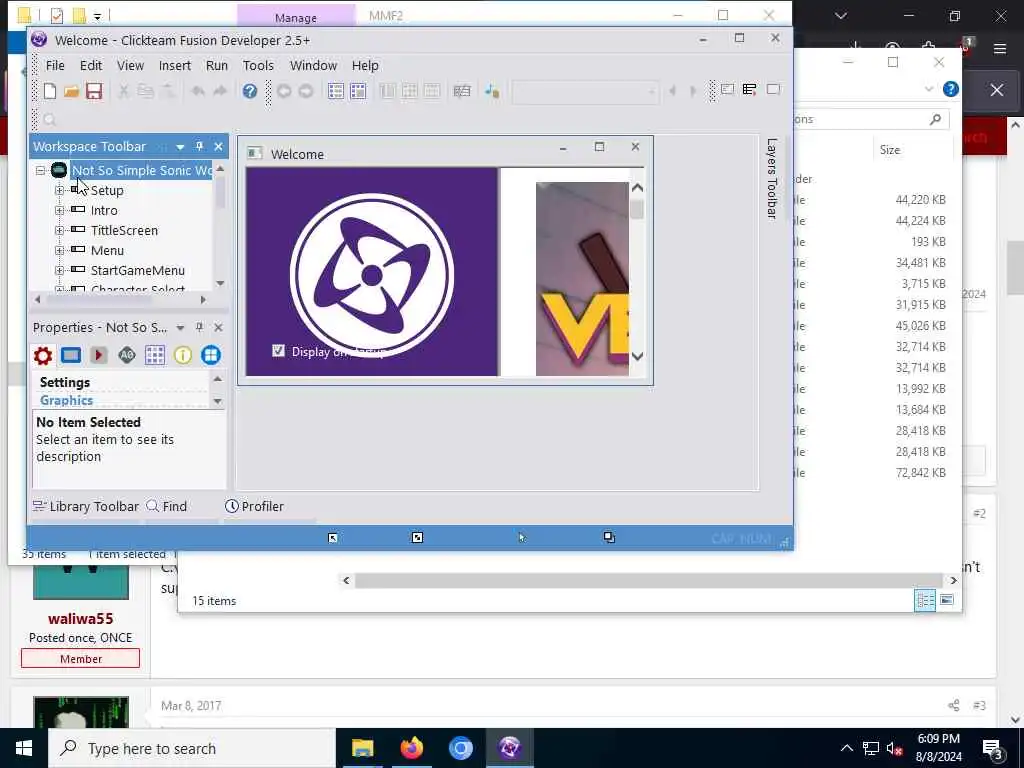This screenshot has height=768, width=1024.
Task: Select the About info properties icon
Action: point(183,355)
